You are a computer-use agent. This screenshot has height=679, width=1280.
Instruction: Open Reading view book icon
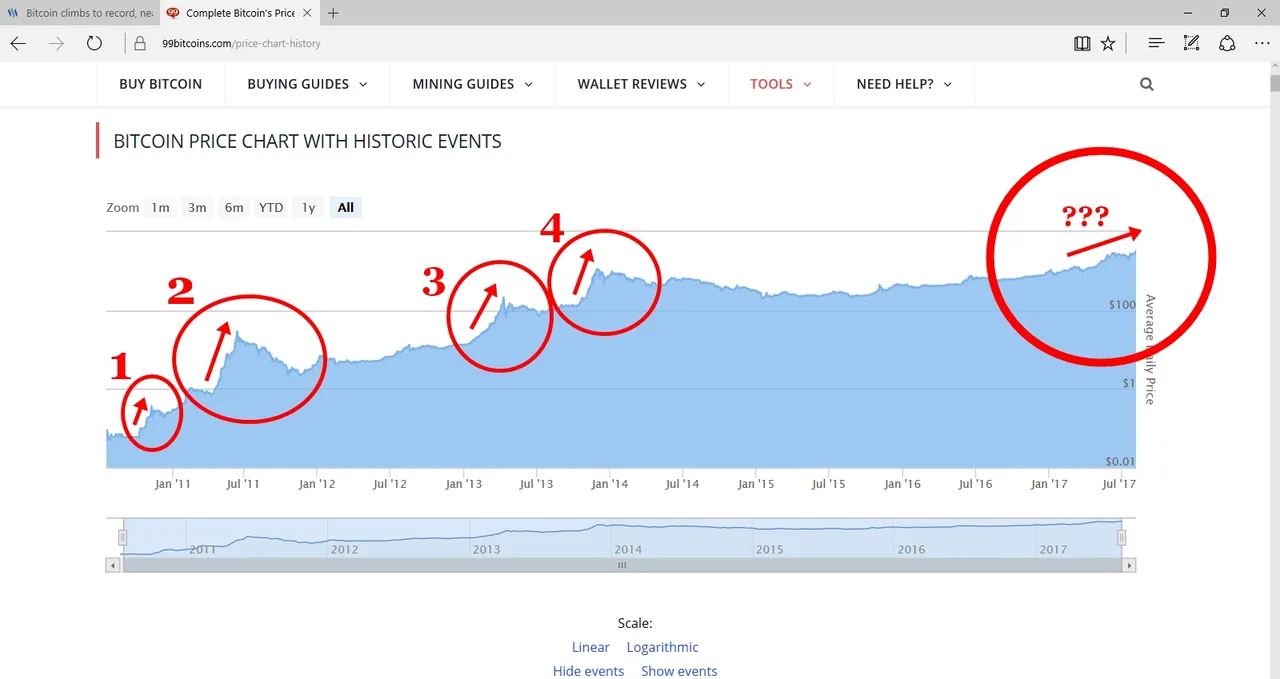click(1082, 43)
